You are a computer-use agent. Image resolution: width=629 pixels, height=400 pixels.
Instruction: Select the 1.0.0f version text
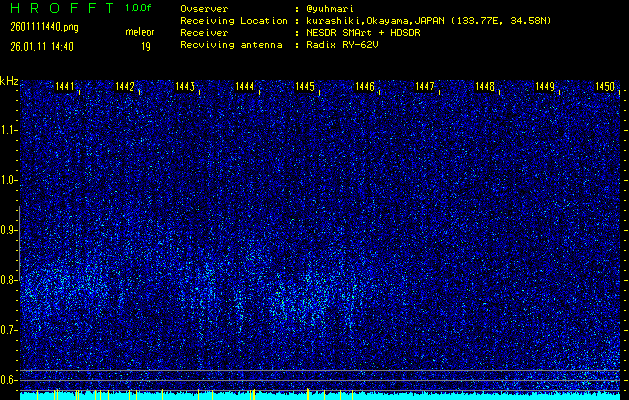click(x=139, y=8)
